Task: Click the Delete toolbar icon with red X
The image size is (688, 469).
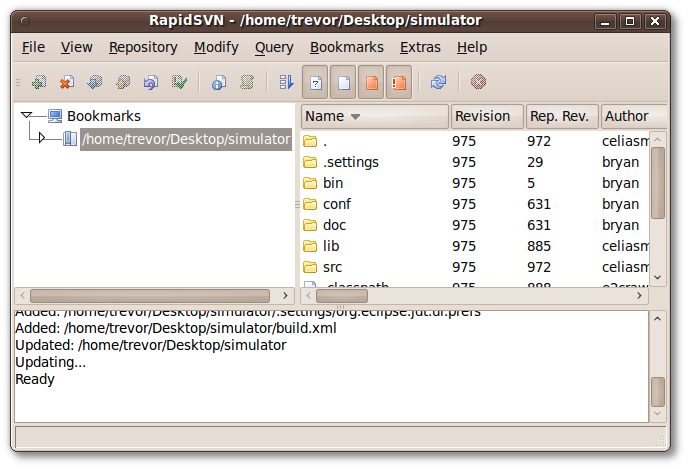Action: point(67,82)
